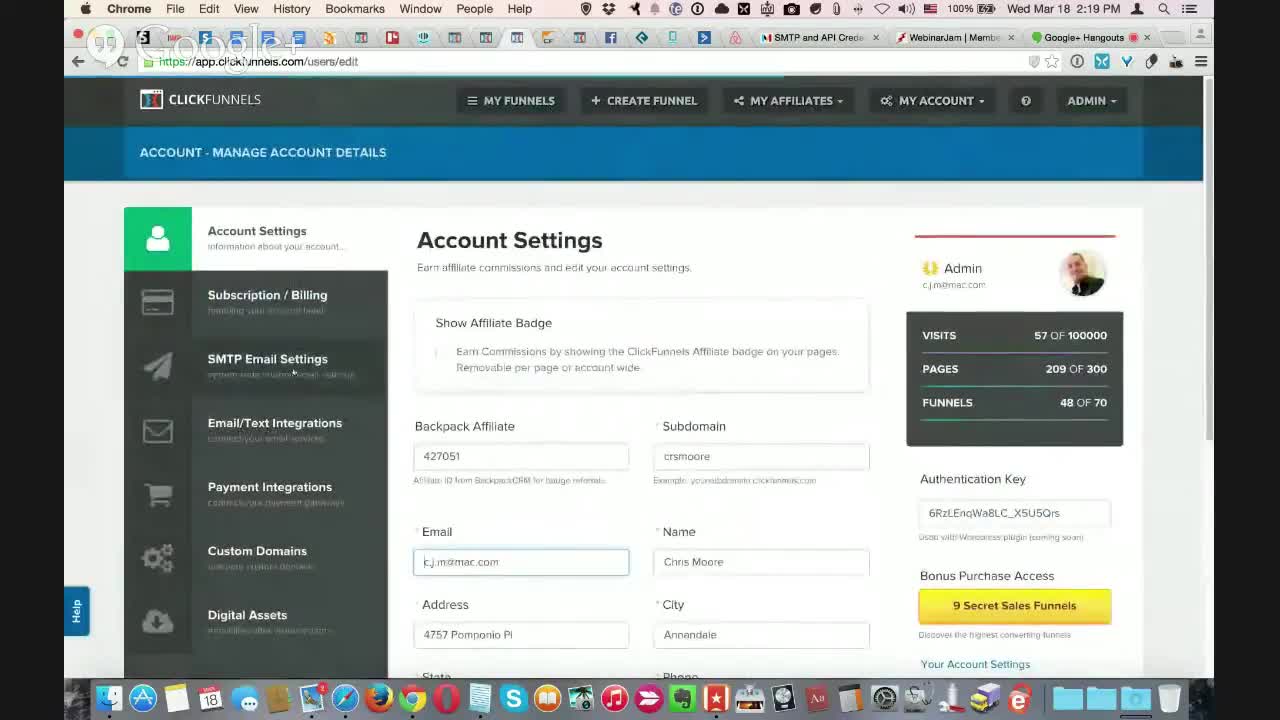The width and height of the screenshot is (1280, 720).
Task: Click the gold laurel badge beside Admin
Action: pos(930,268)
